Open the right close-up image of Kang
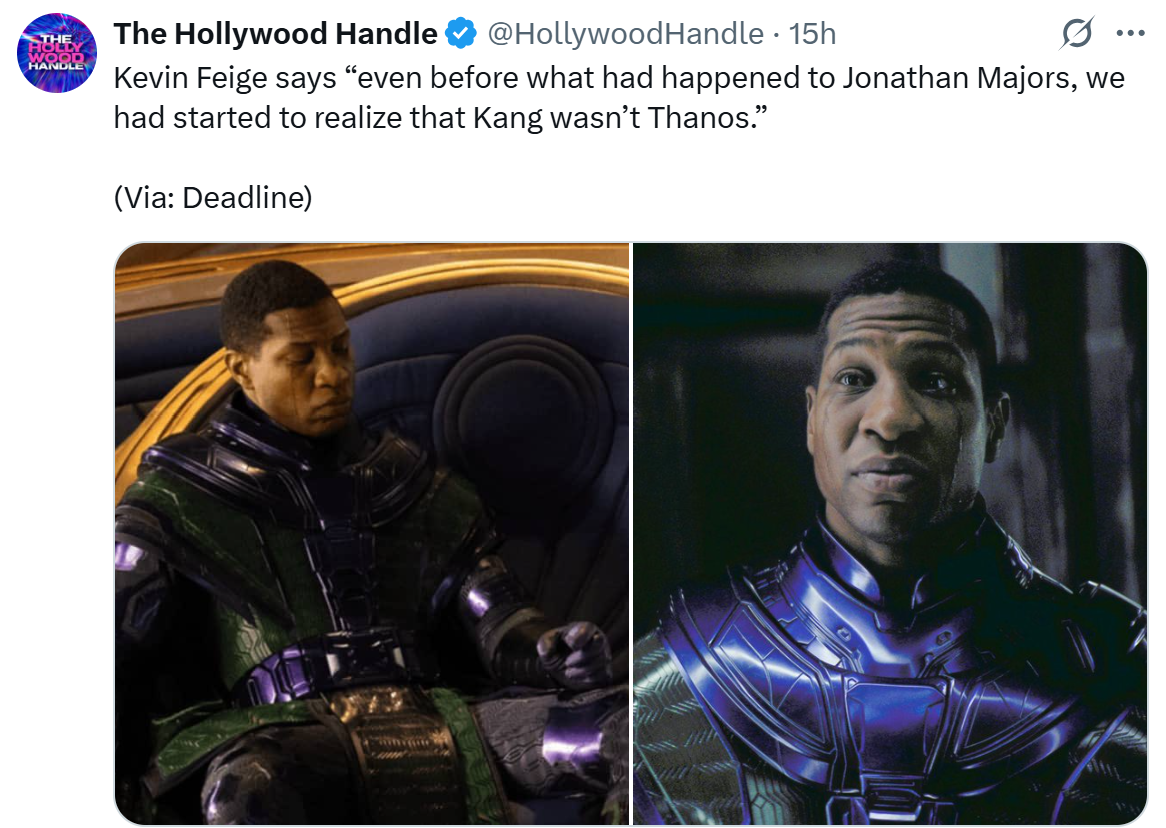 (x=890, y=533)
